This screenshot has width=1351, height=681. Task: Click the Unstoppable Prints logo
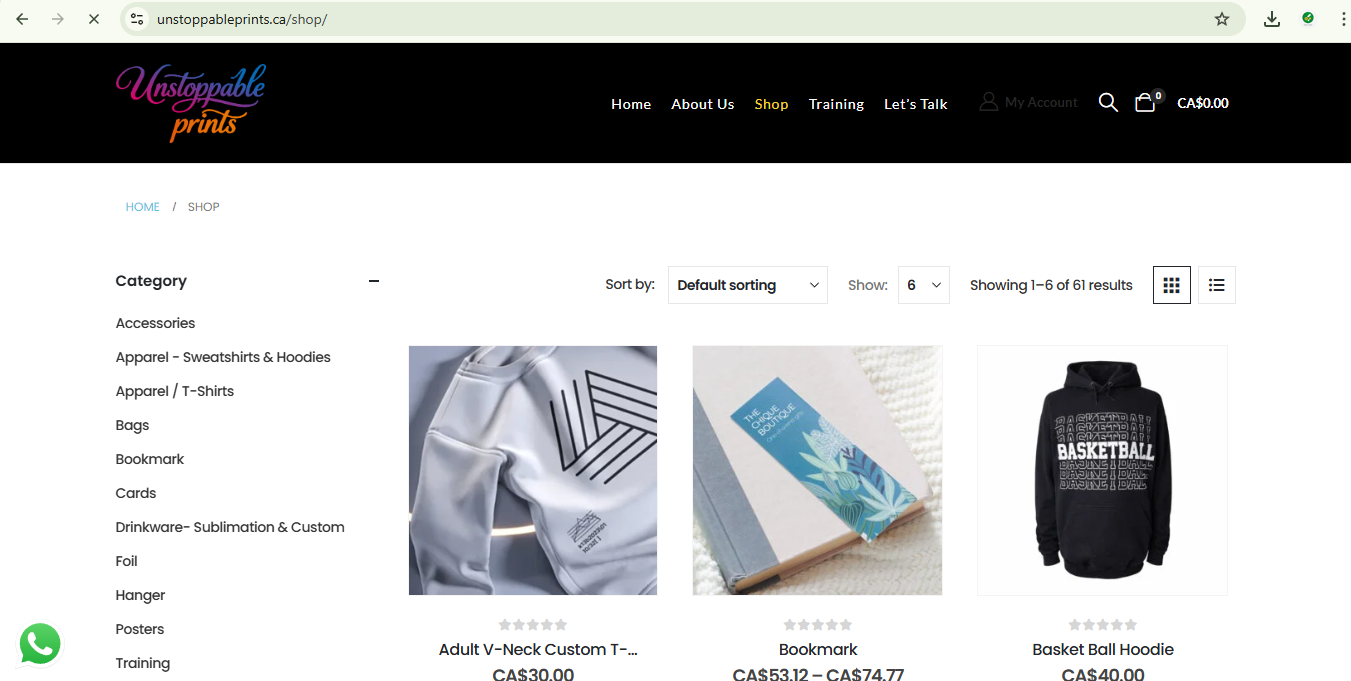(x=191, y=102)
